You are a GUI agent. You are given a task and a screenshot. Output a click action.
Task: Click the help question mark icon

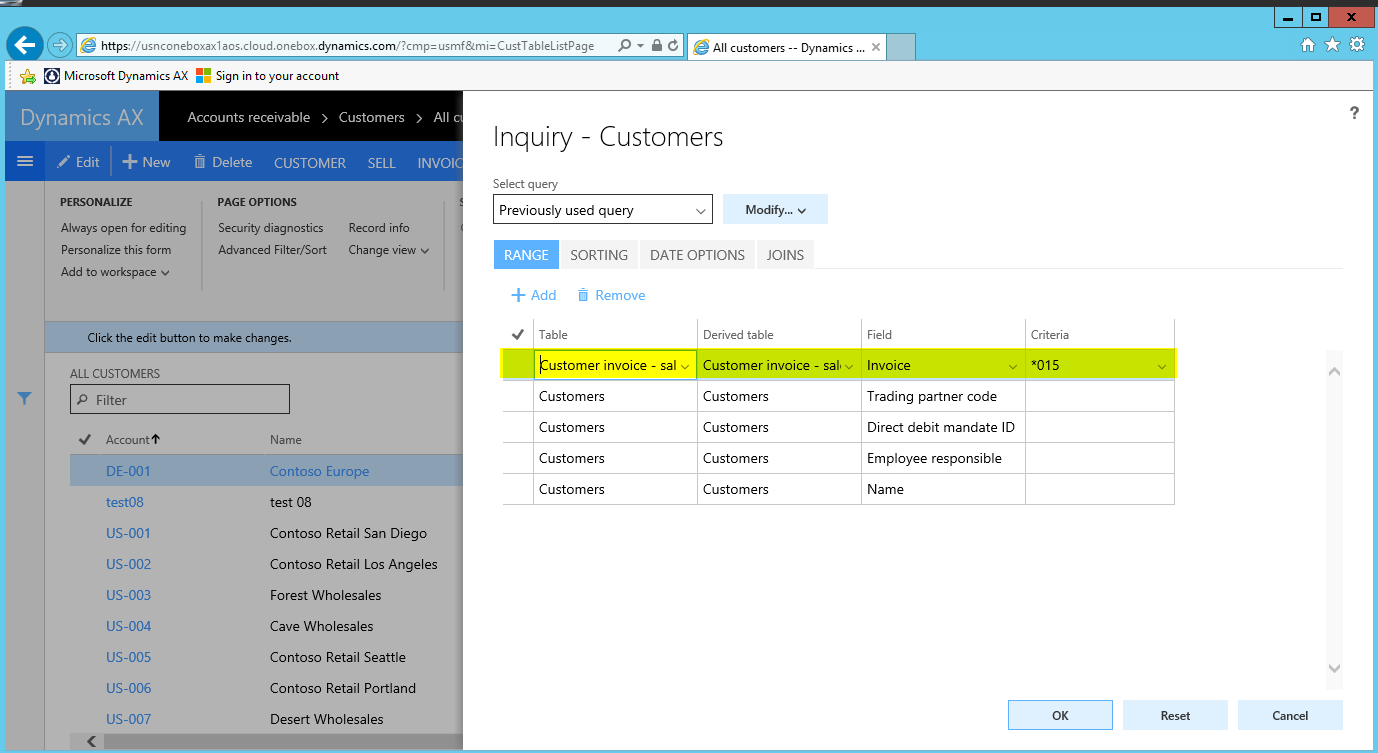[x=1354, y=114]
